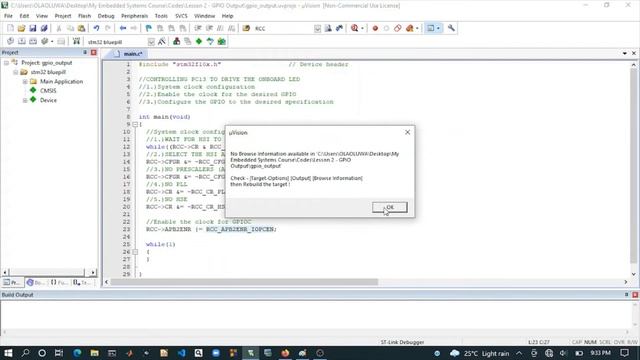Open Manage Run-Time Environment green diamond
The width and height of the screenshot is (640, 360).
coord(199,41)
